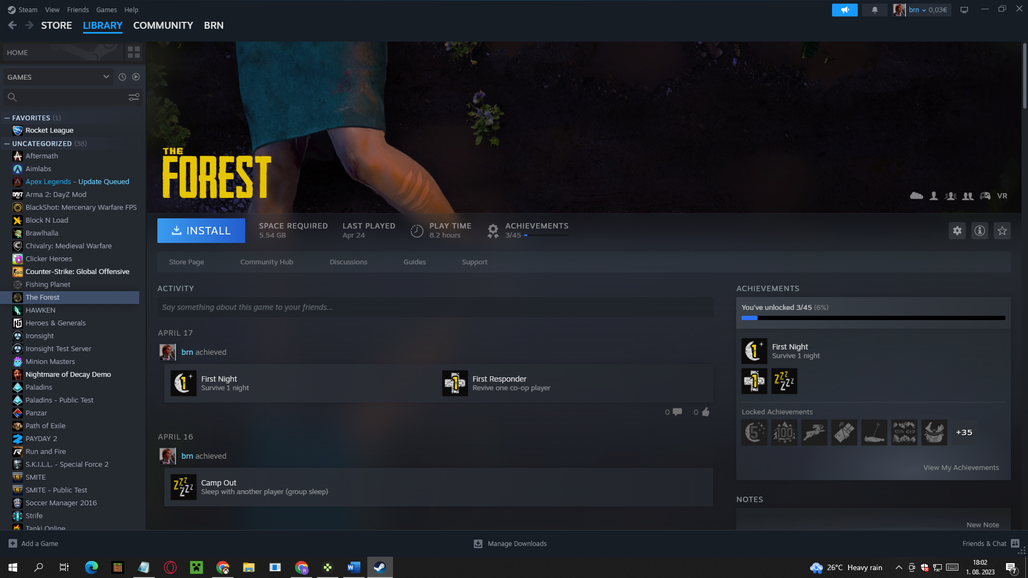Open the Help menu
This screenshot has height=578, width=1028.
pos(131,10)
